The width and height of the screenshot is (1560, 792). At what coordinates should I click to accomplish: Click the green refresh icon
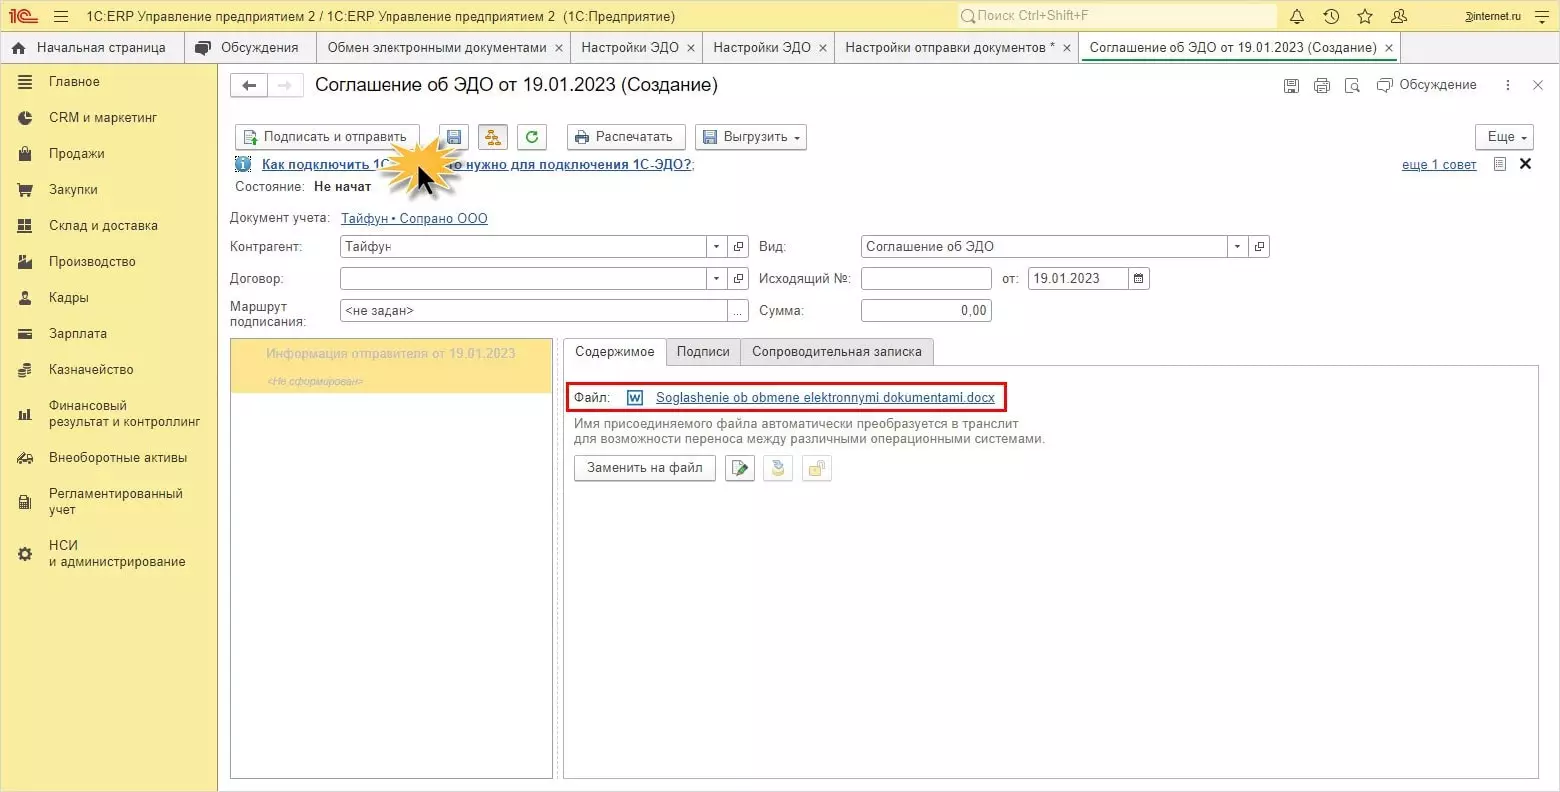(x=532, y=137)
